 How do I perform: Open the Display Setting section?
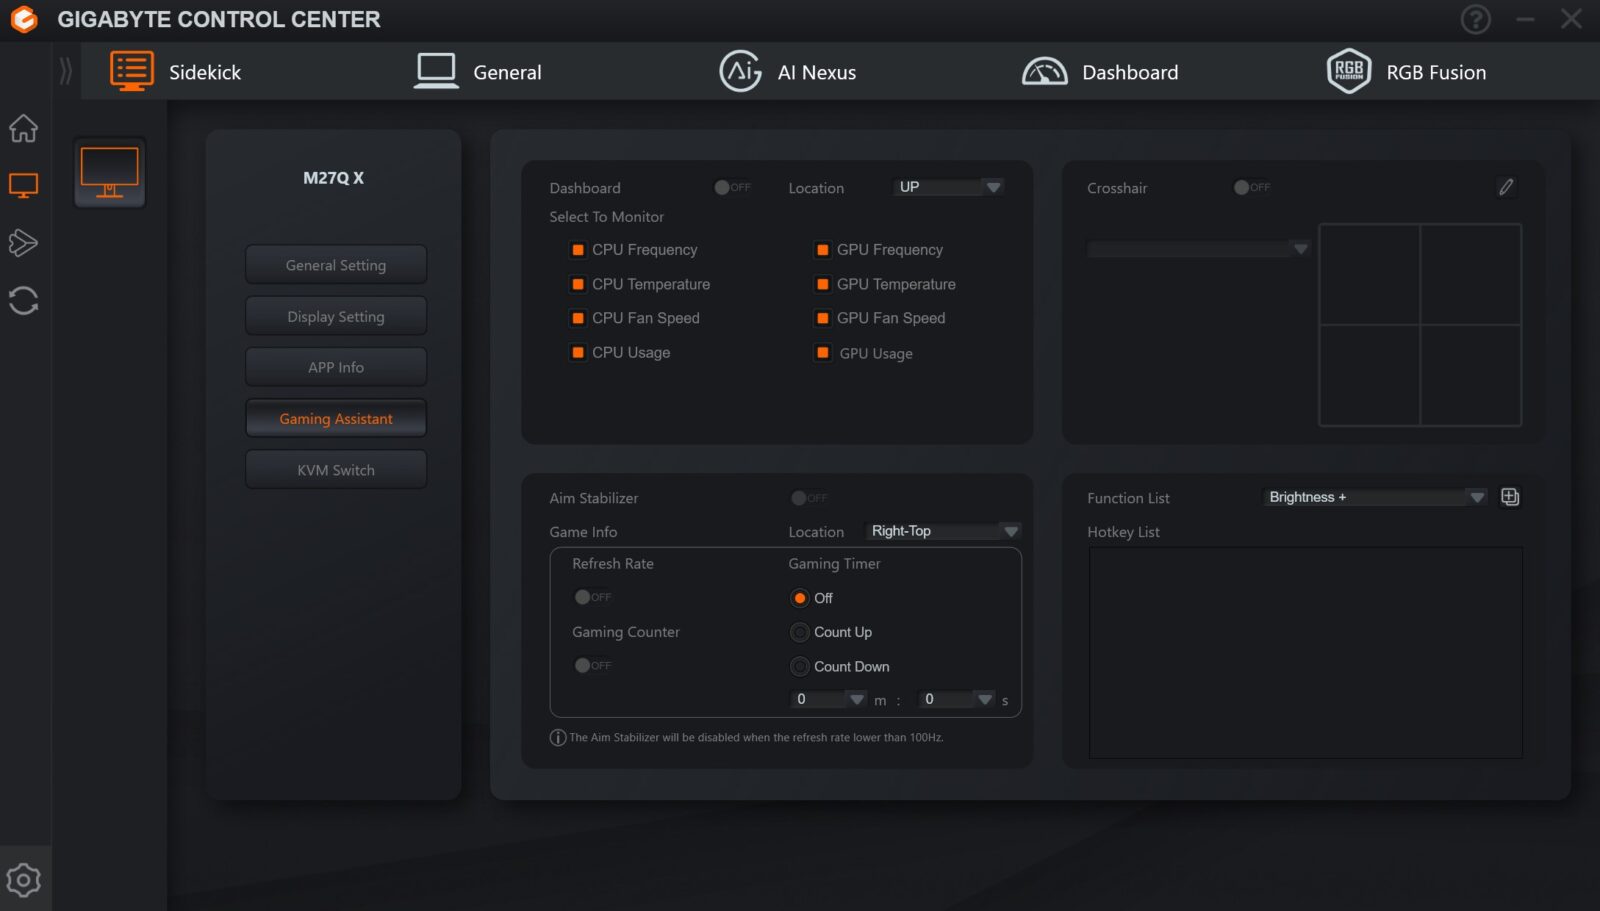(x=336, y=316)
